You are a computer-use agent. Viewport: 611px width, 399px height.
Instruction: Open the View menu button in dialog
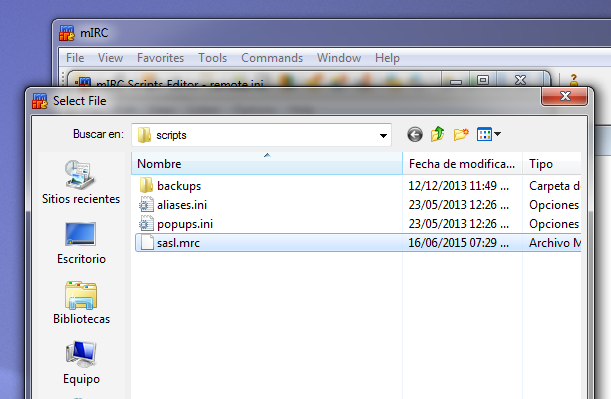(489, 134)
